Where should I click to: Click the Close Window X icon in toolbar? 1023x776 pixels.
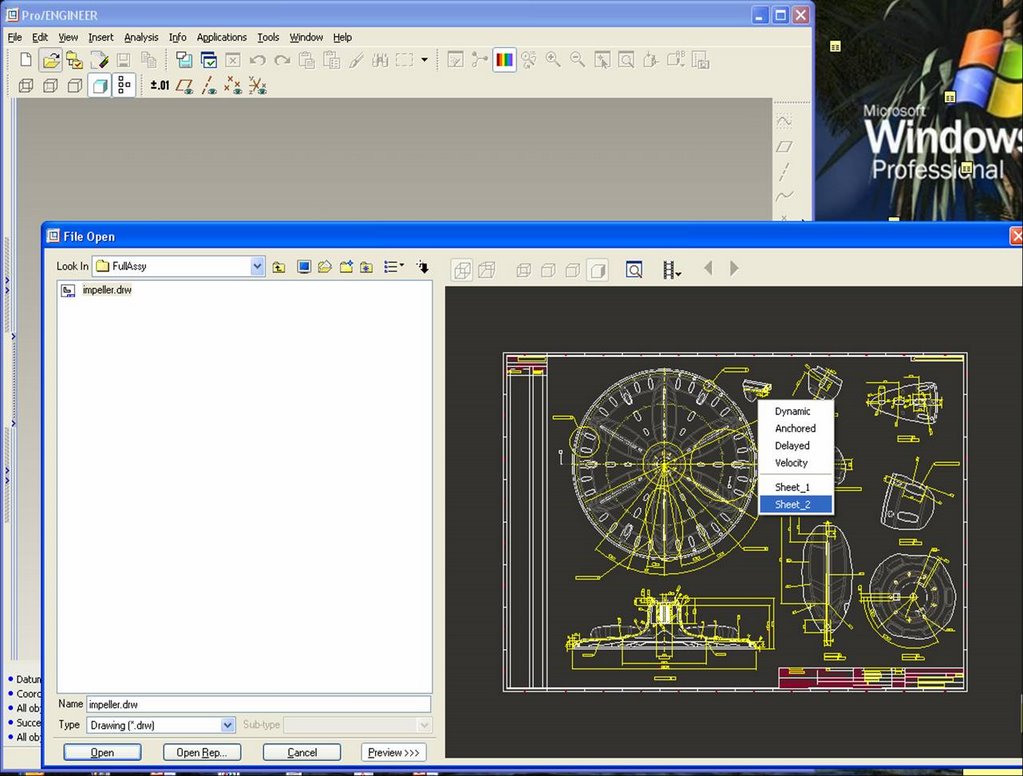233,60
